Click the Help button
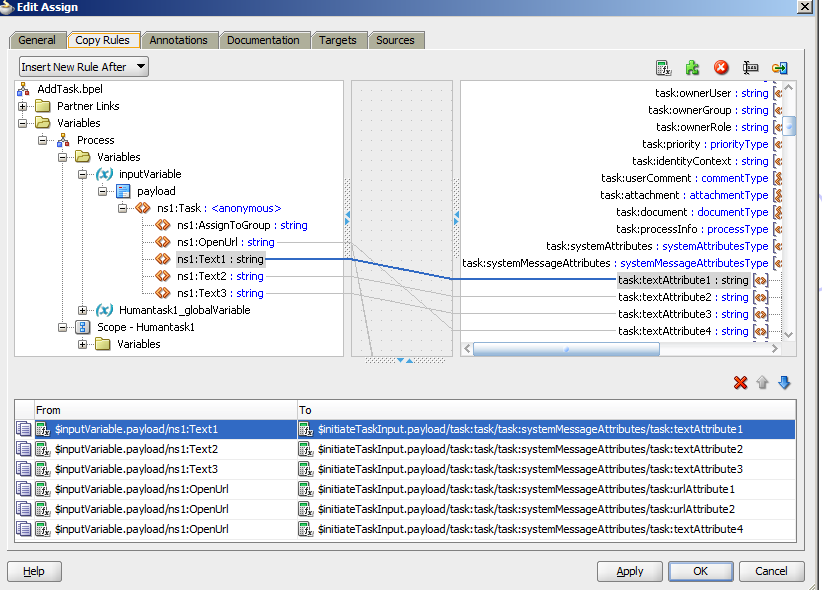Image resolution: width=822 pixels, height=590 pixels. click(x=34, y=571)
